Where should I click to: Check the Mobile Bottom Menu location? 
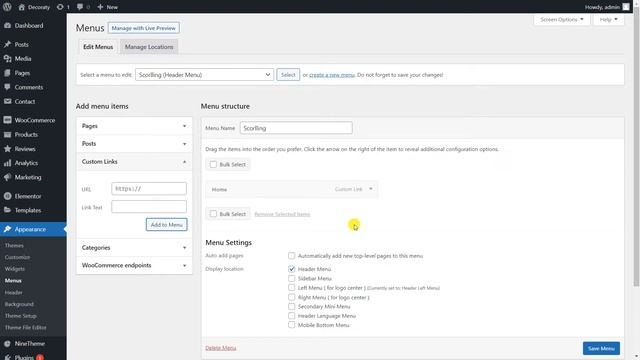point(291,325)
